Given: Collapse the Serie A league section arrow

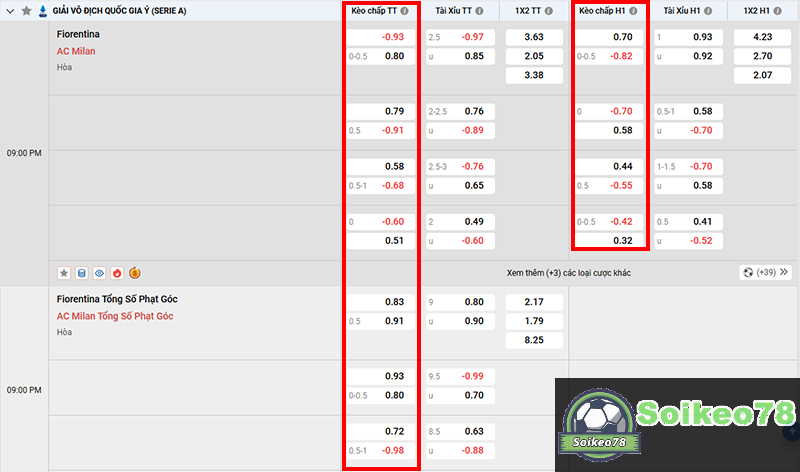Looking at the screenshot, I should tap(10, 11).
